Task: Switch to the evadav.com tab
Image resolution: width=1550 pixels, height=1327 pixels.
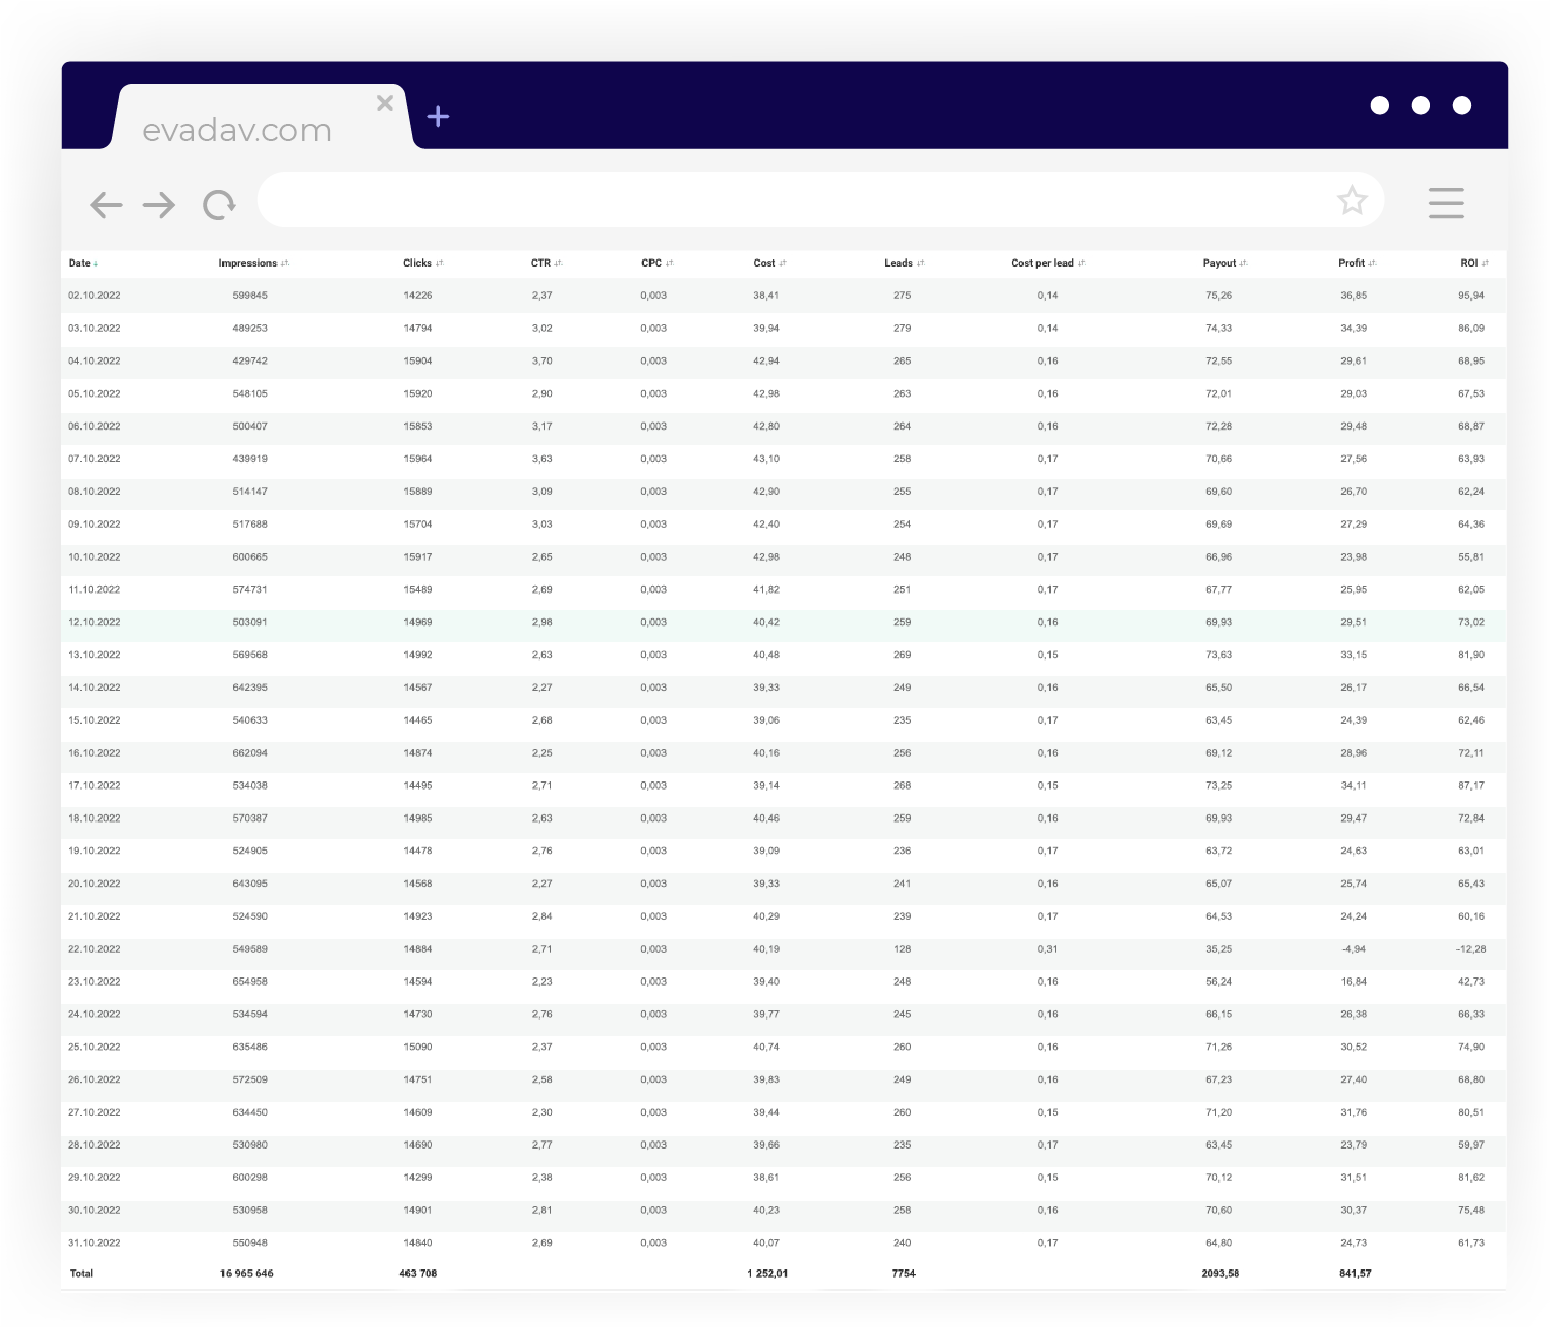Action: click(237, 130)
